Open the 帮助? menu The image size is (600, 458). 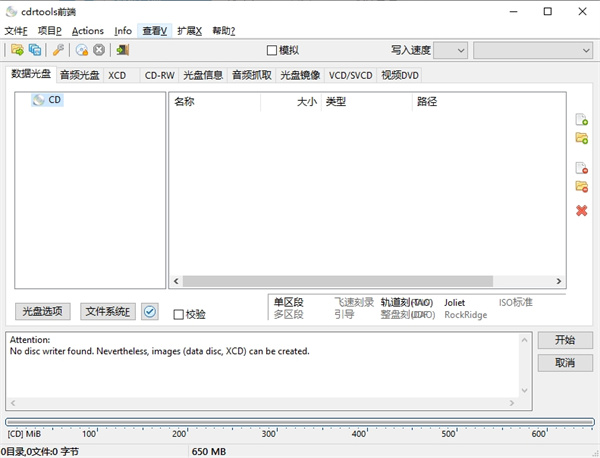pos(224,31)
